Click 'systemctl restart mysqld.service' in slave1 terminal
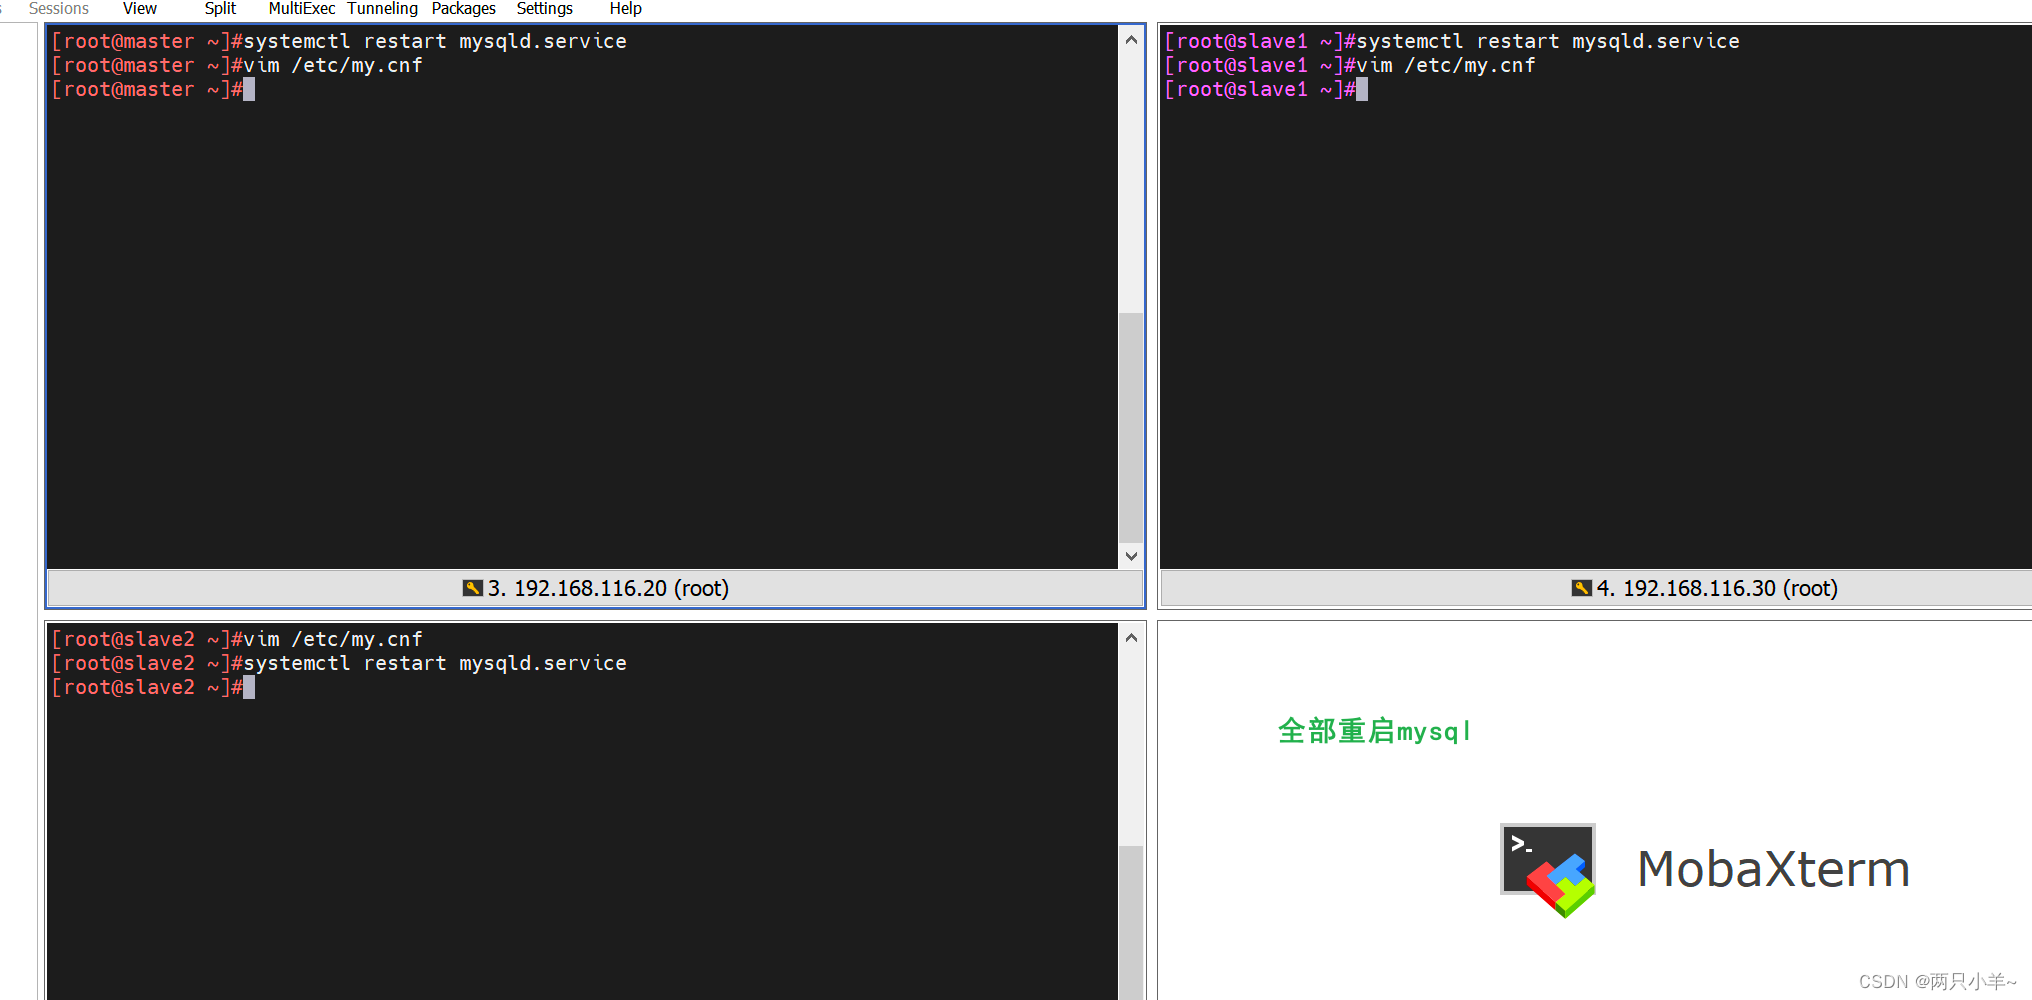Screen dimensions: 2032x1000 point(1548,41)
